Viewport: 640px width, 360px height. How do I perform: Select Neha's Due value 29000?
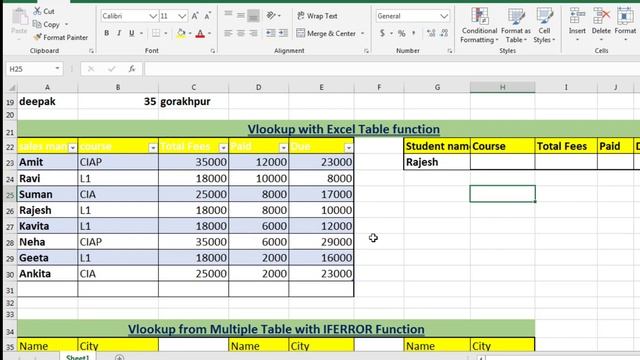click(x=321, y=242)
